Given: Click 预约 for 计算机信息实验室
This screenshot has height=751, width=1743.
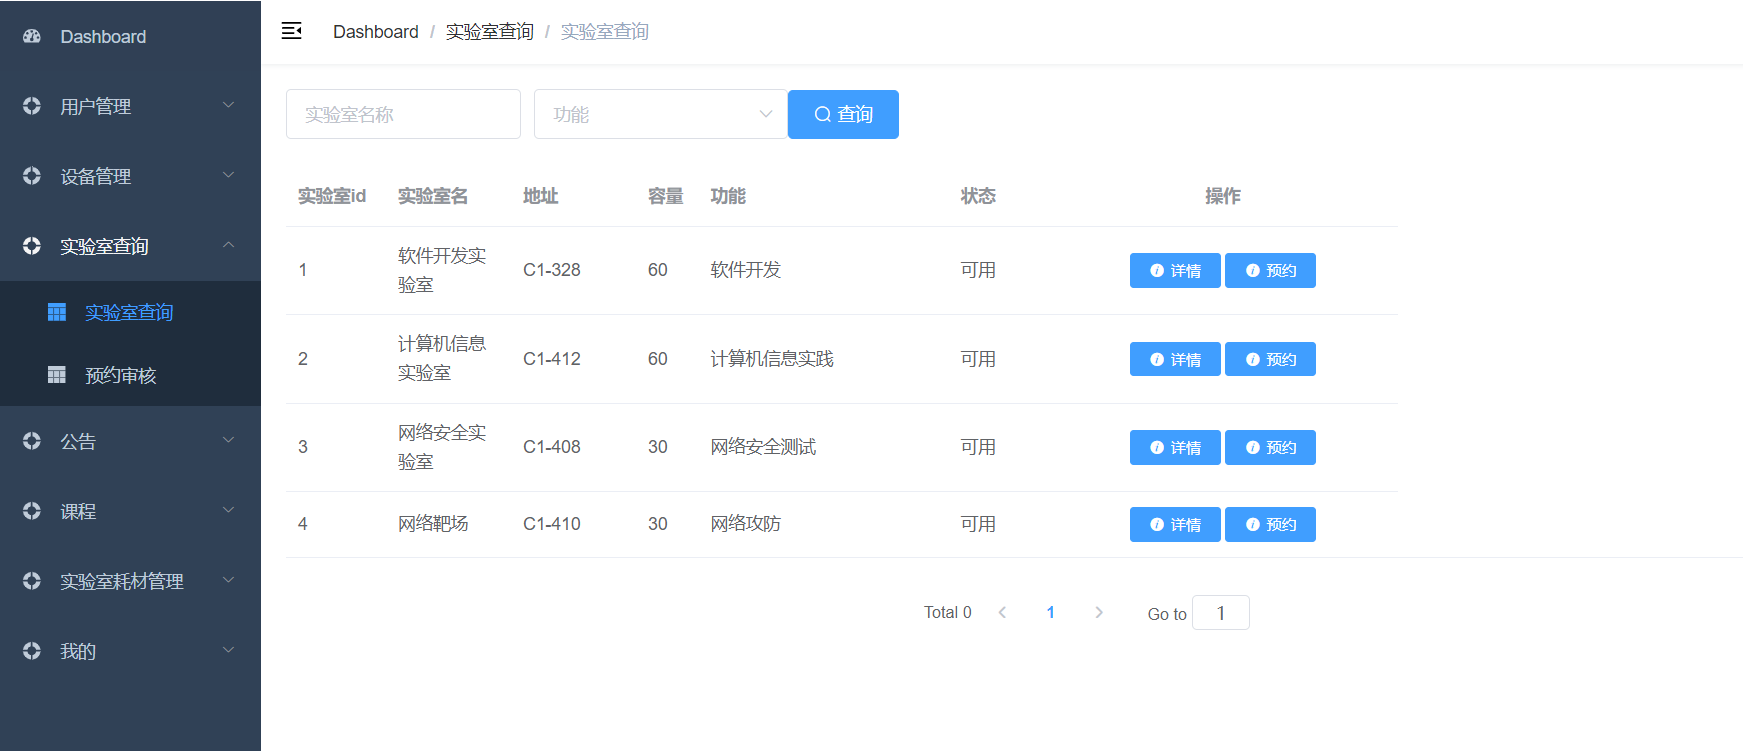Looking at the screenshot, I should pos(1270,359).
